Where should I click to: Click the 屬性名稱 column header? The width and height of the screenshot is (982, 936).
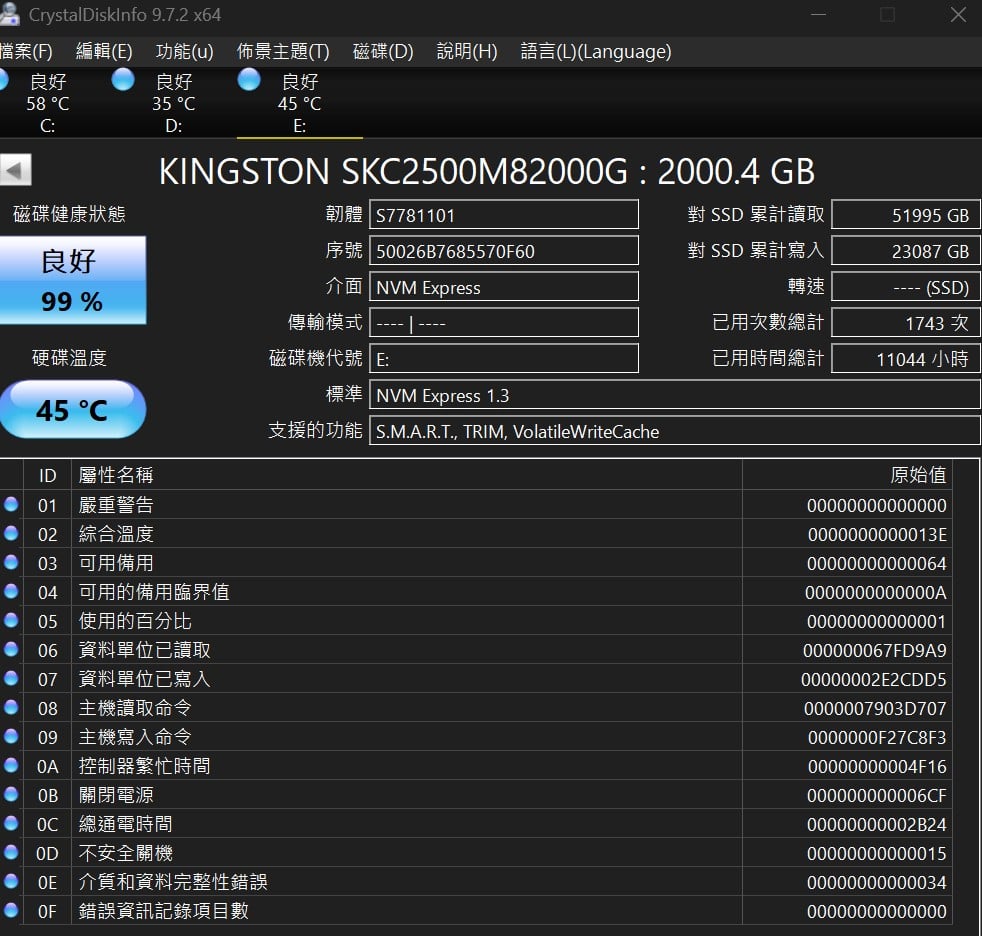coord(116,475)
